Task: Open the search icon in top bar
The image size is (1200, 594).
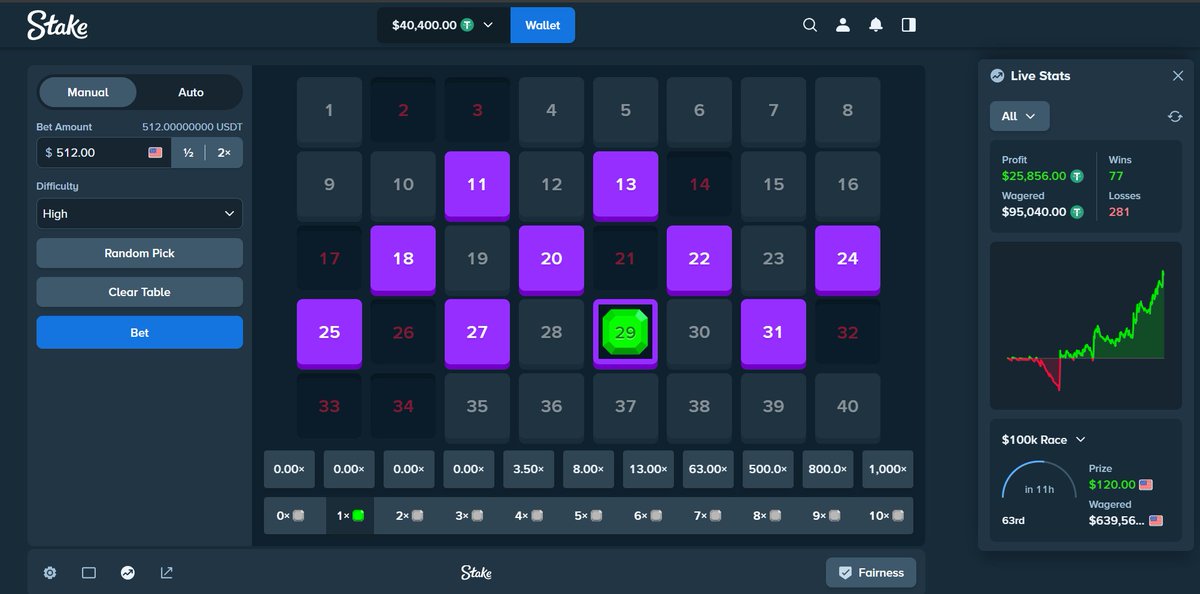Action: pyautogui.click(x=810, y=25)
